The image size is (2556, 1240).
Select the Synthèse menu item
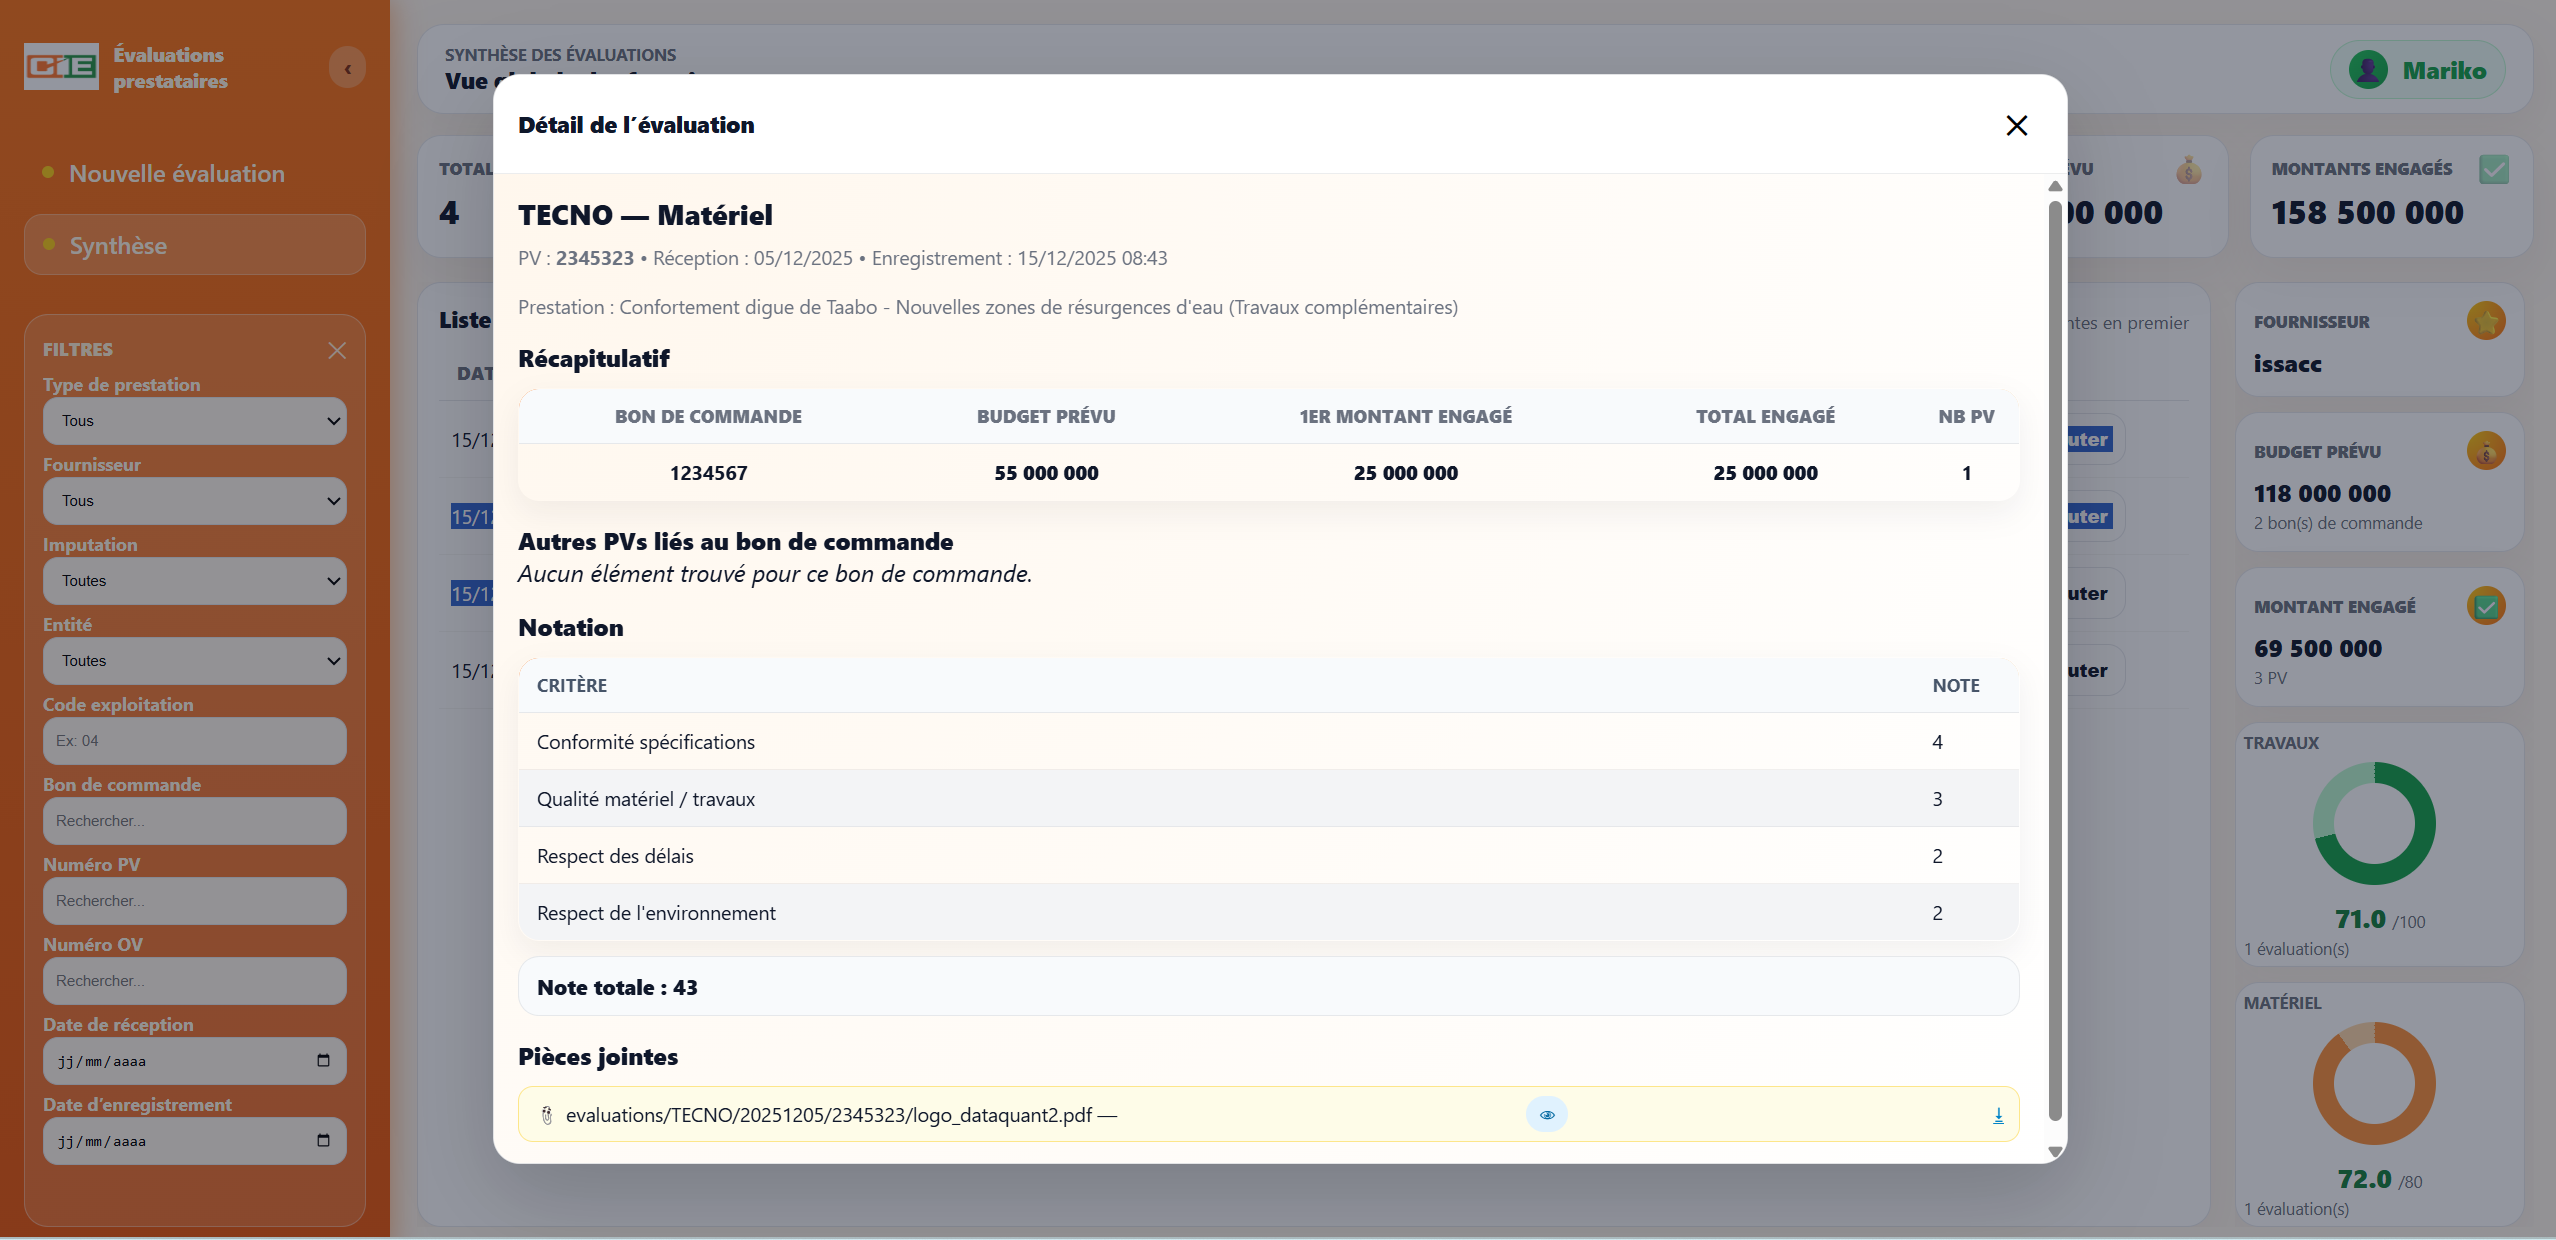click(x=194, y=245)
